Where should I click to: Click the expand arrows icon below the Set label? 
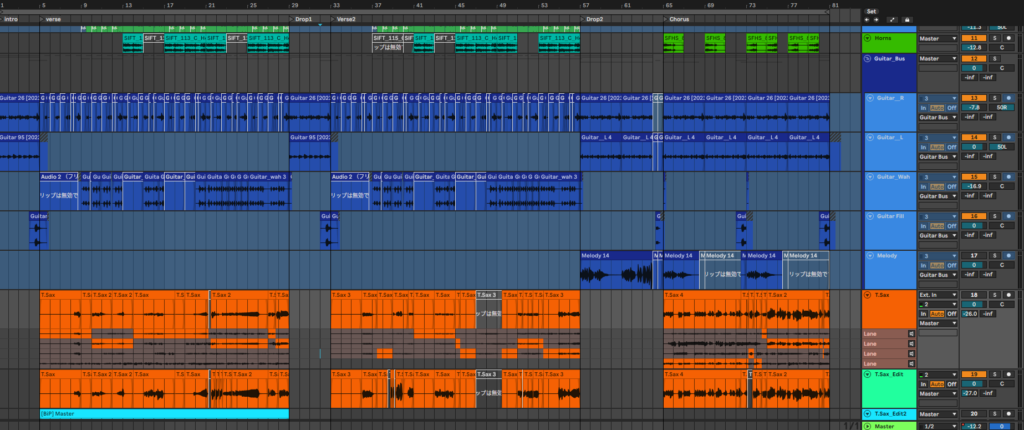[x=893, y=19]
